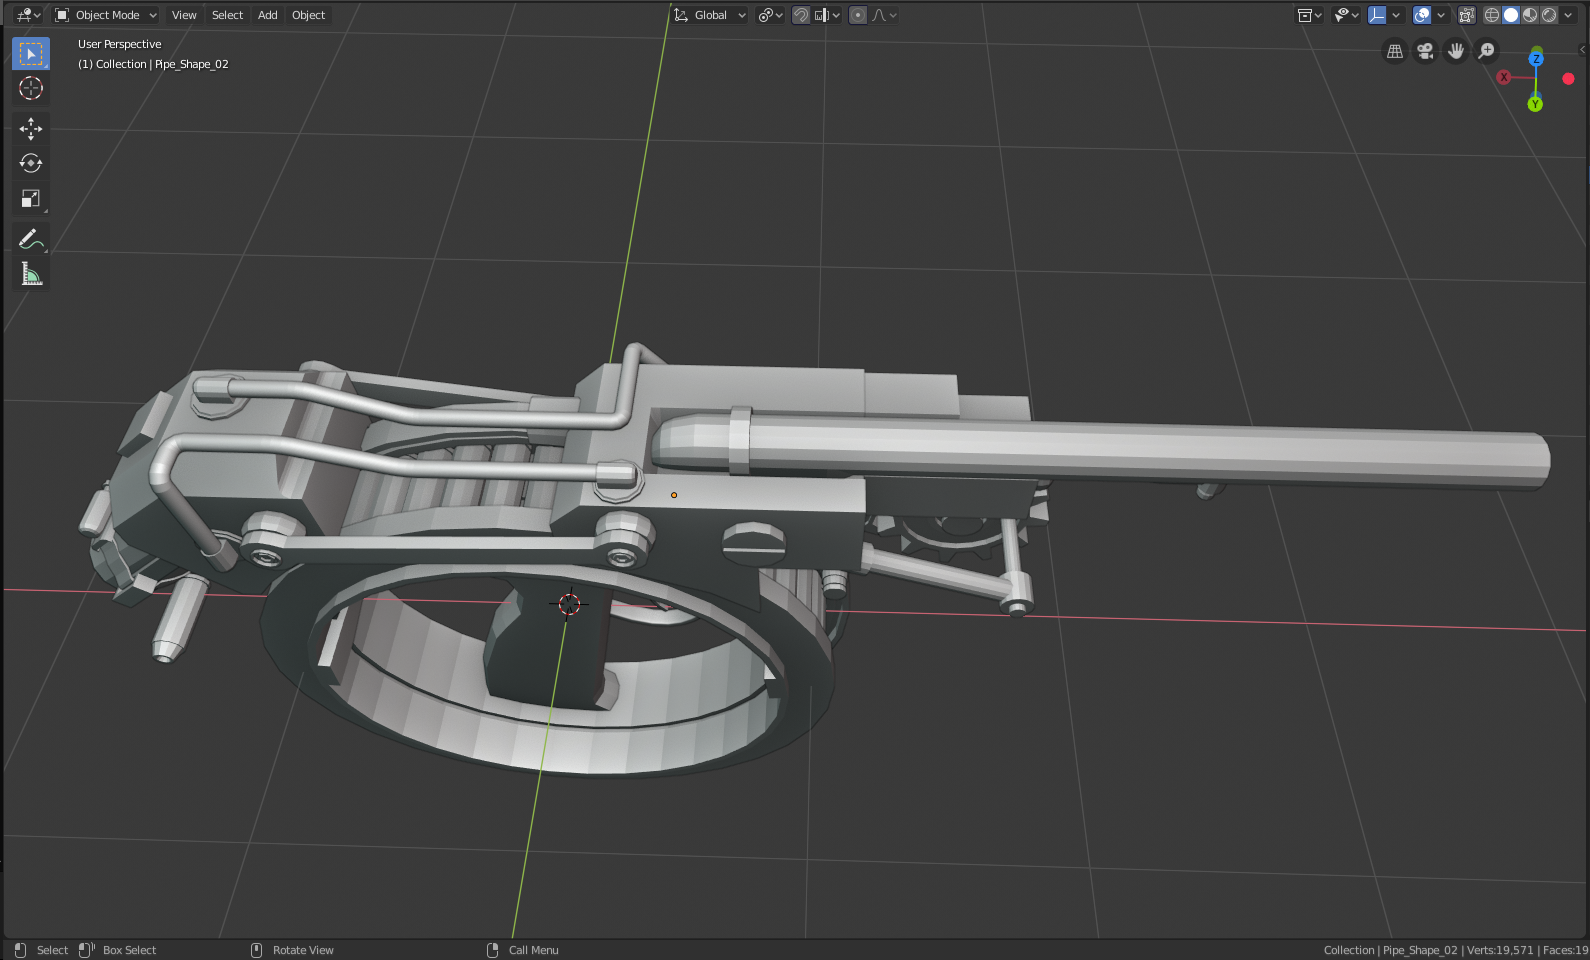Toggle the camera view icon

[x=1425, y=51]
